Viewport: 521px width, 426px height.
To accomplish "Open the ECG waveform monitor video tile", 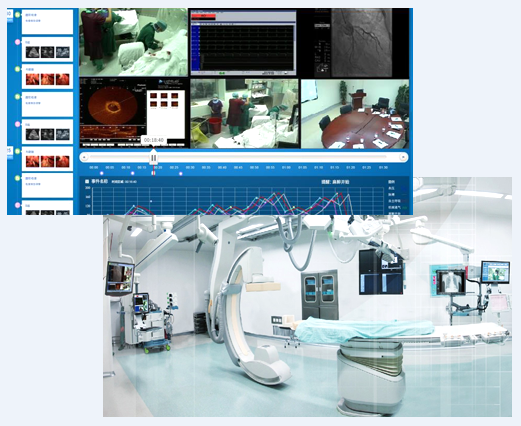I will [x=243, y=43].
